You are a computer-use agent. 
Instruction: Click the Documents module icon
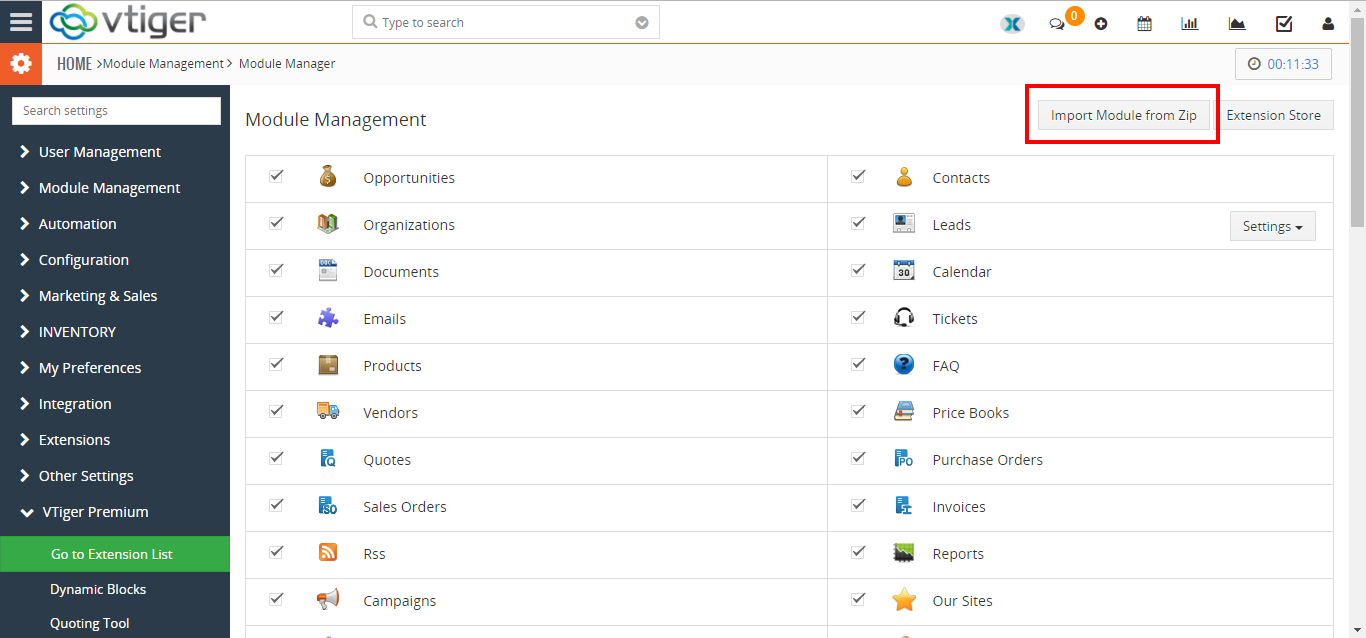pos(328,271)
